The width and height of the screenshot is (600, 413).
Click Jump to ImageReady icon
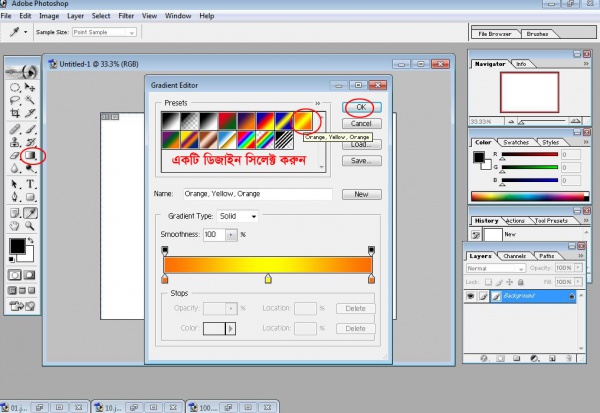22,306
